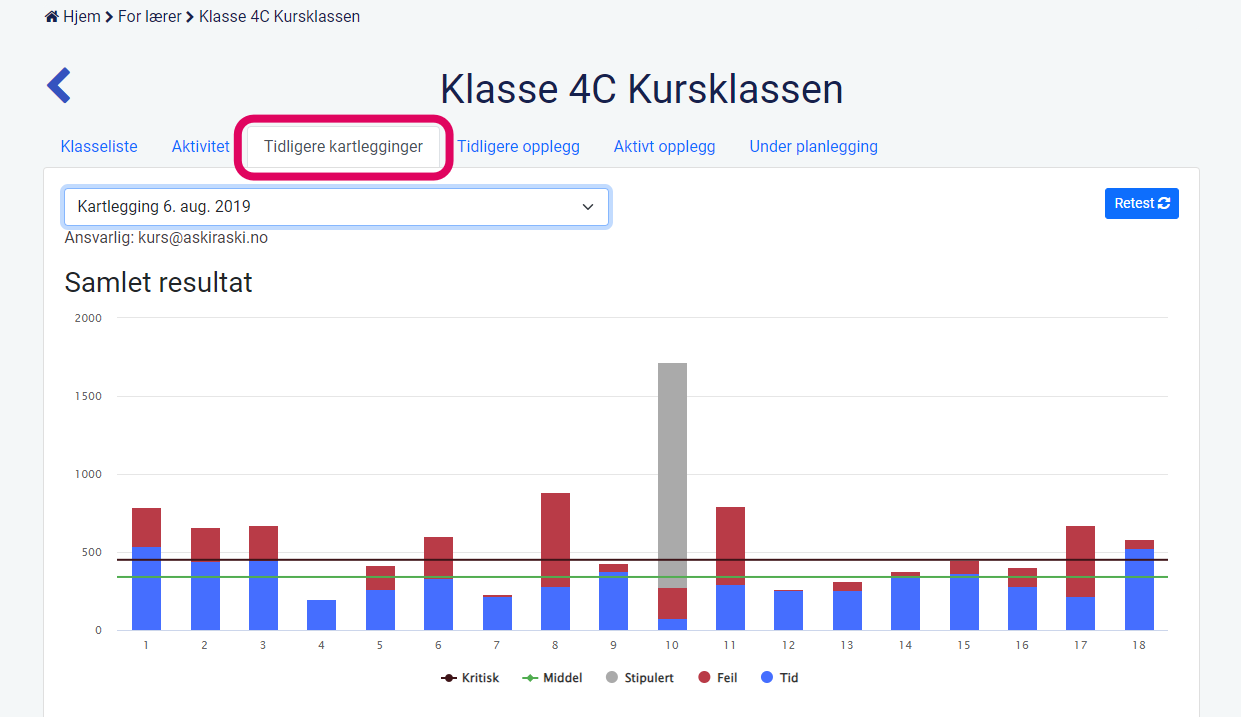Click the dropdown chevron arrow on Kartlegging selector
The width and height of the screenshot is (1241, 717).
point(588,207)
